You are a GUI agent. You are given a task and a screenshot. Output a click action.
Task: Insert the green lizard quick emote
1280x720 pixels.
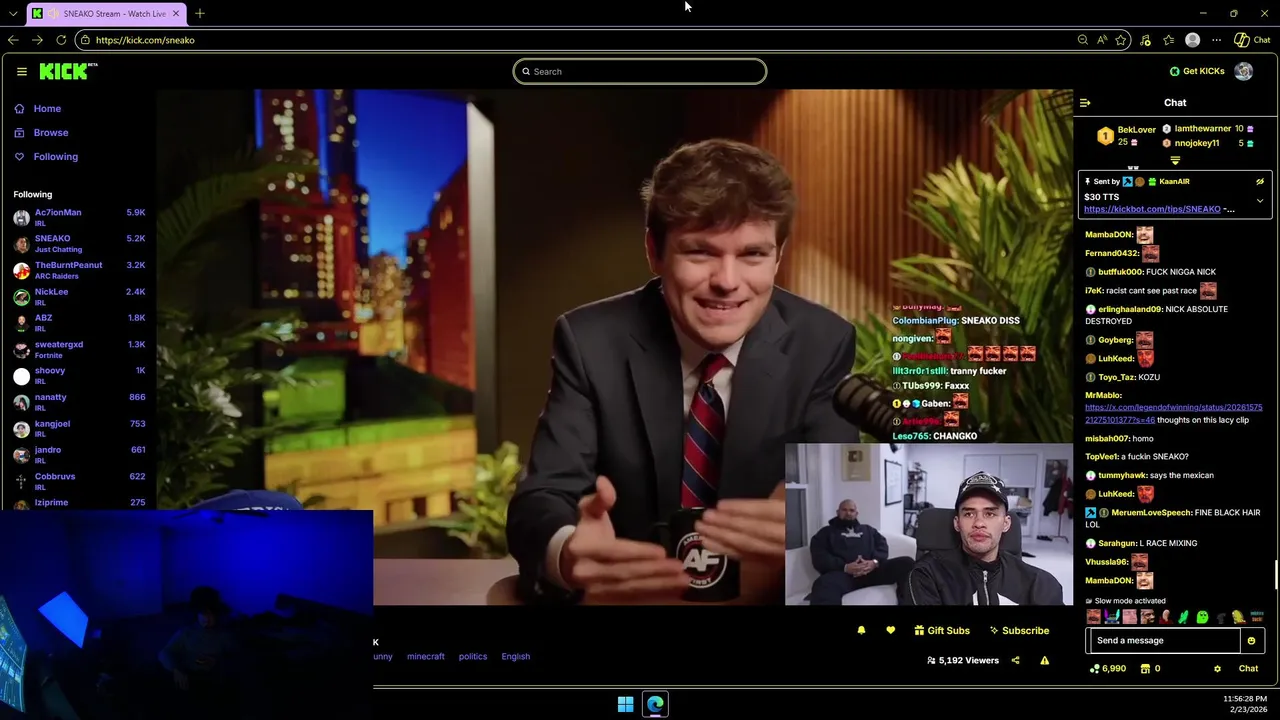(1184, 617)
